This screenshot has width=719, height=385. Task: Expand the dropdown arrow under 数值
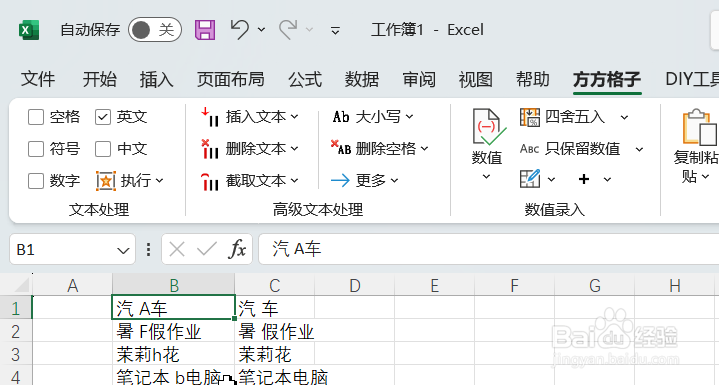click(487, 176)
